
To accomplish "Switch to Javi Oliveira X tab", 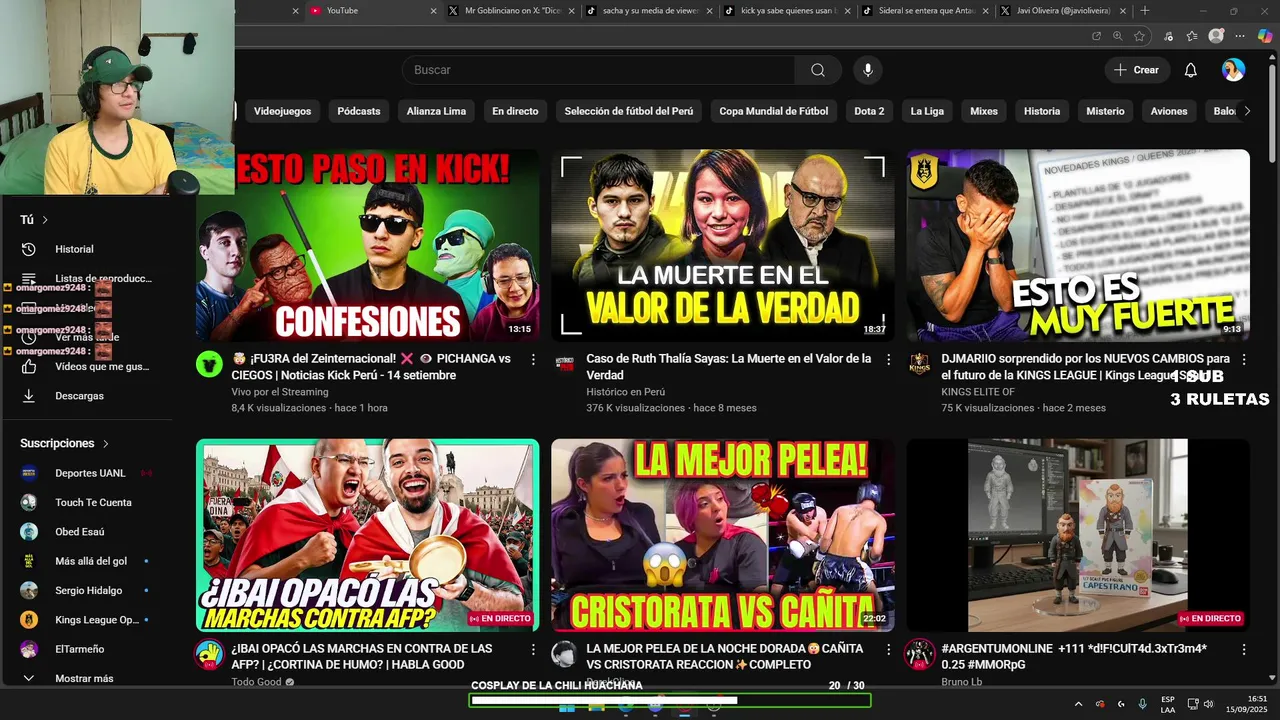I will [1062, 11].
